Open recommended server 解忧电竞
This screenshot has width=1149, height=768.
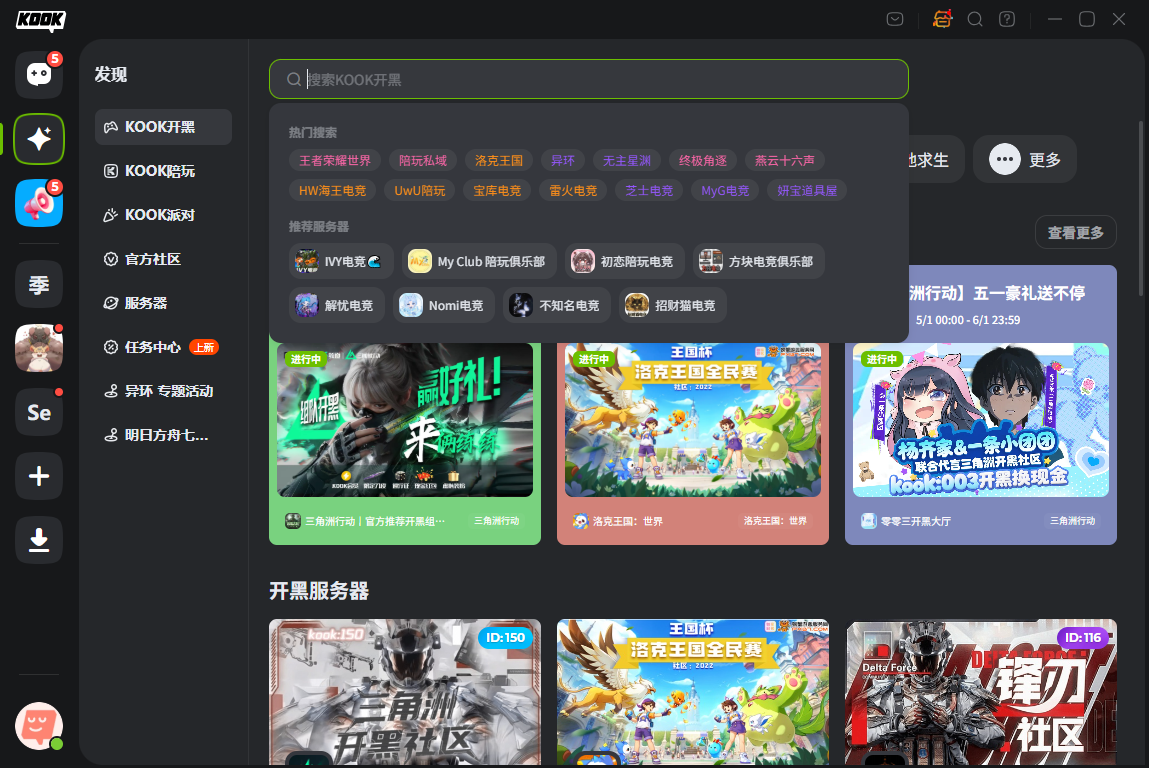click(x=337, y=305)
